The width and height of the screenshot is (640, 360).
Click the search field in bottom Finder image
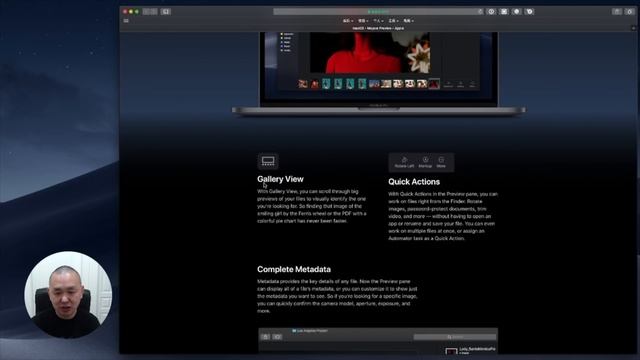tap(455, 337)
